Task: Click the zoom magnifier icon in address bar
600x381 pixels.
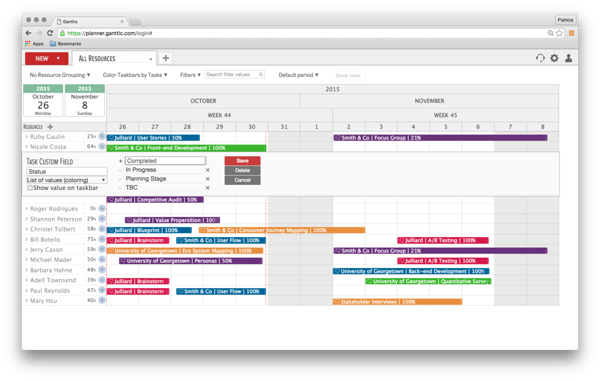Action: point(550,33)
